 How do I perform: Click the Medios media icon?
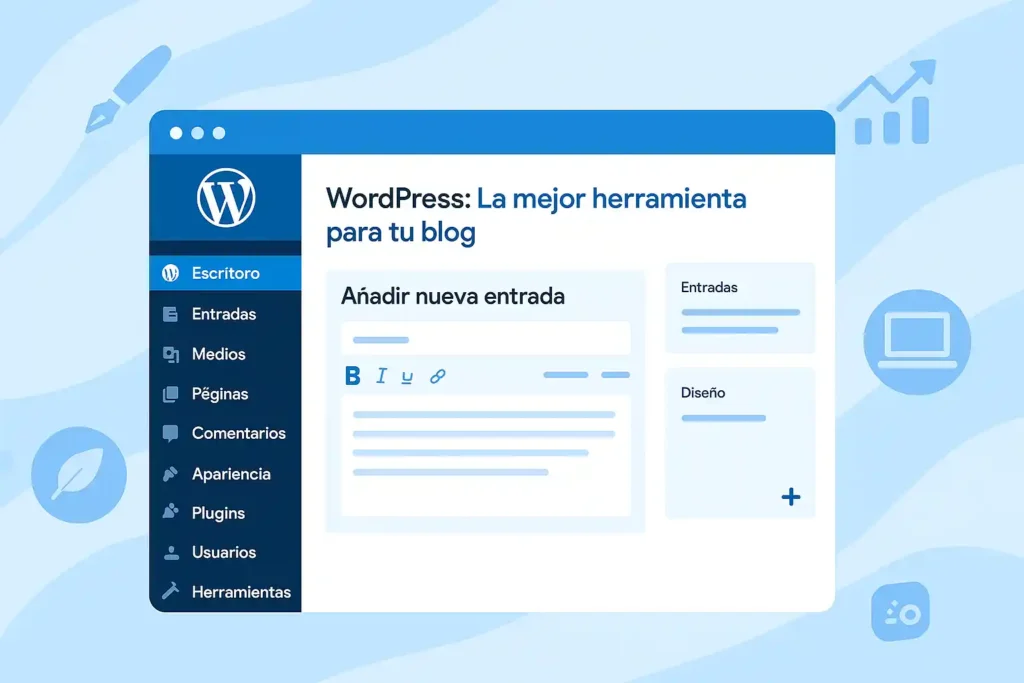pyautogui.click(x=170, y=354)
